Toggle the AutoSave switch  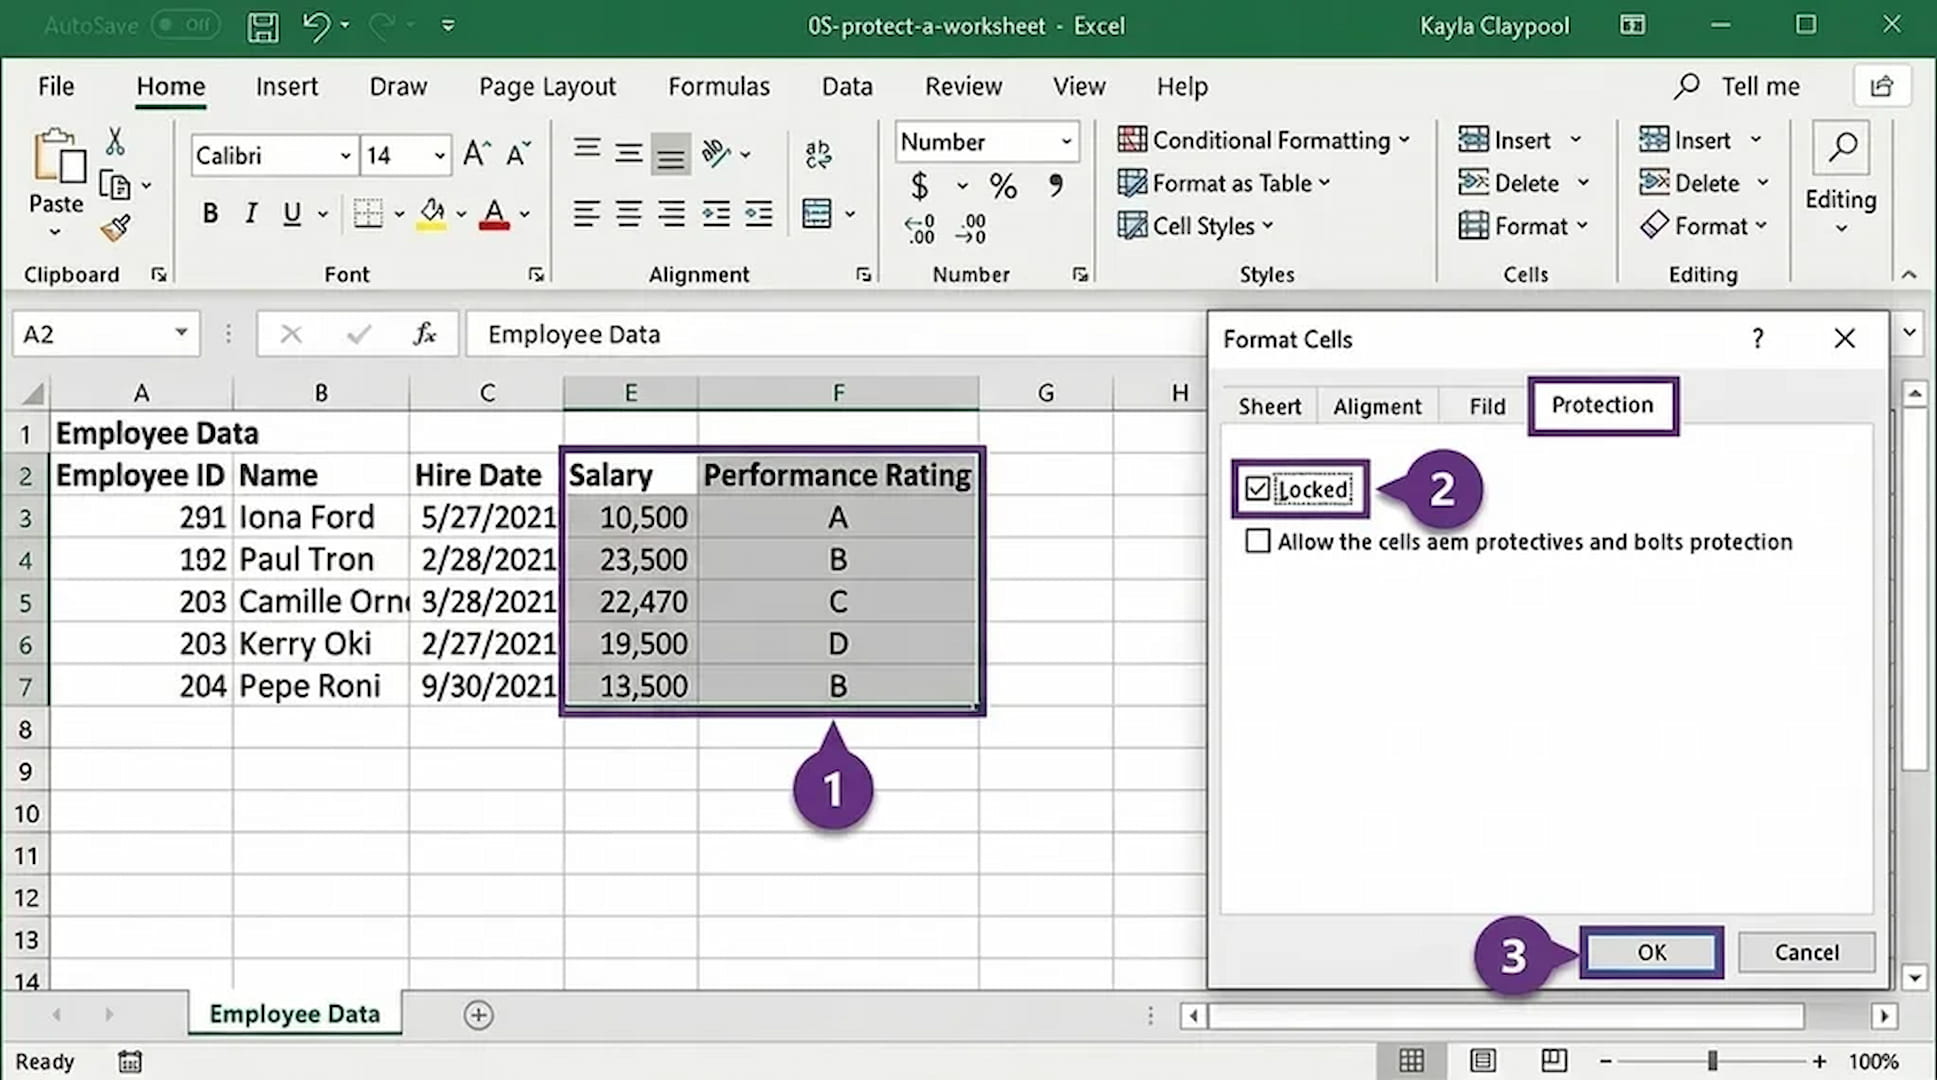pos(186,25)
